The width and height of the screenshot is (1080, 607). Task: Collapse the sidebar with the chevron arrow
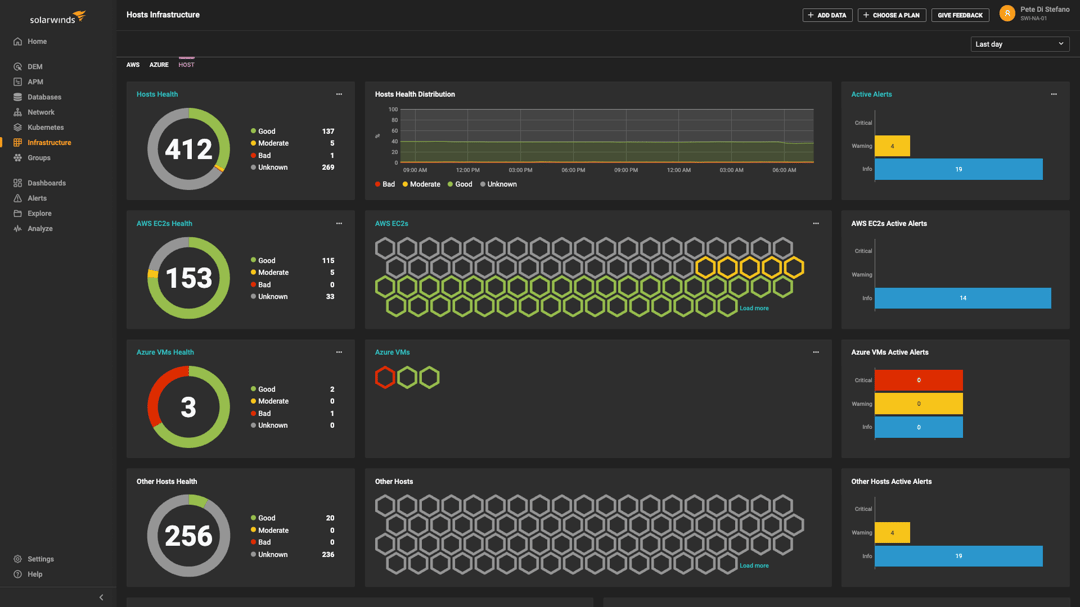(100, 596)
